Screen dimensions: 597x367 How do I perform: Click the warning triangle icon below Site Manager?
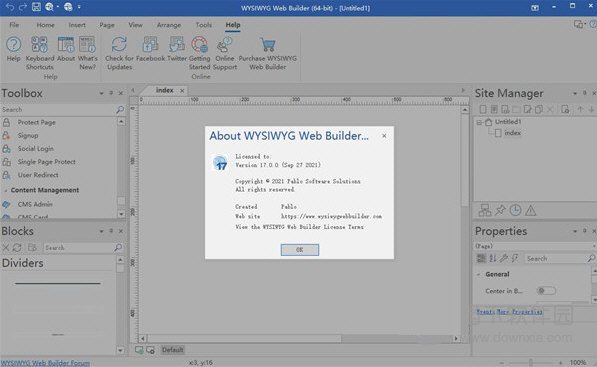coord(530,210)
